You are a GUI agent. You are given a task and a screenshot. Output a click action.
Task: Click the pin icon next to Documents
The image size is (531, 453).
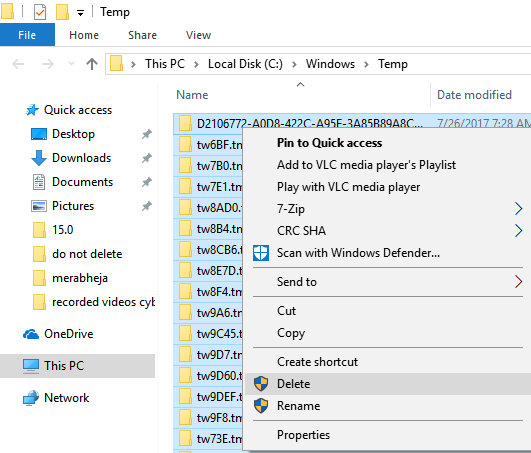146,182
